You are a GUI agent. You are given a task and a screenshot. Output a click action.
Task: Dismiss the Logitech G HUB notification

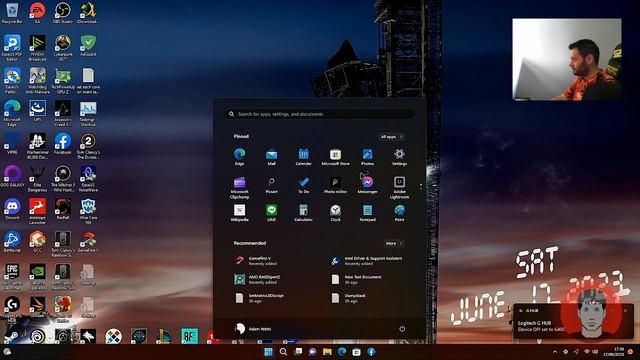click(625, 311)
